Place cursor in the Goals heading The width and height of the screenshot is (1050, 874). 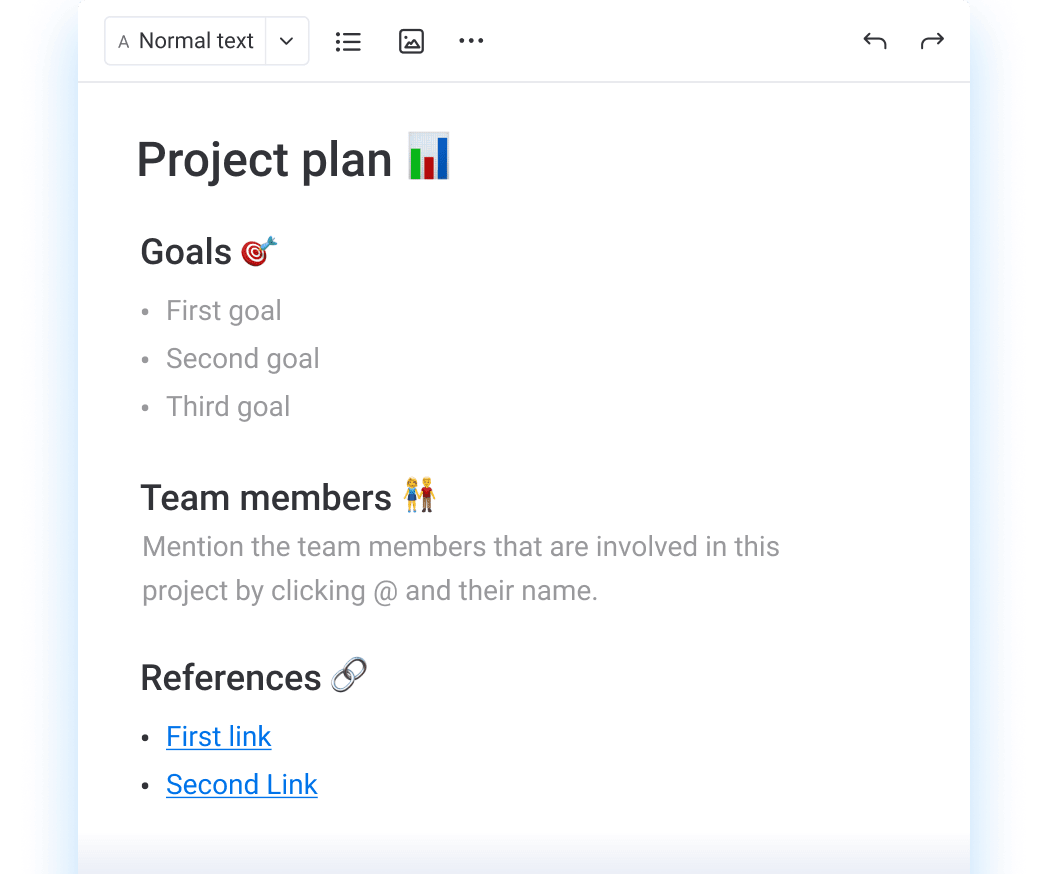[x=186, y=252]
